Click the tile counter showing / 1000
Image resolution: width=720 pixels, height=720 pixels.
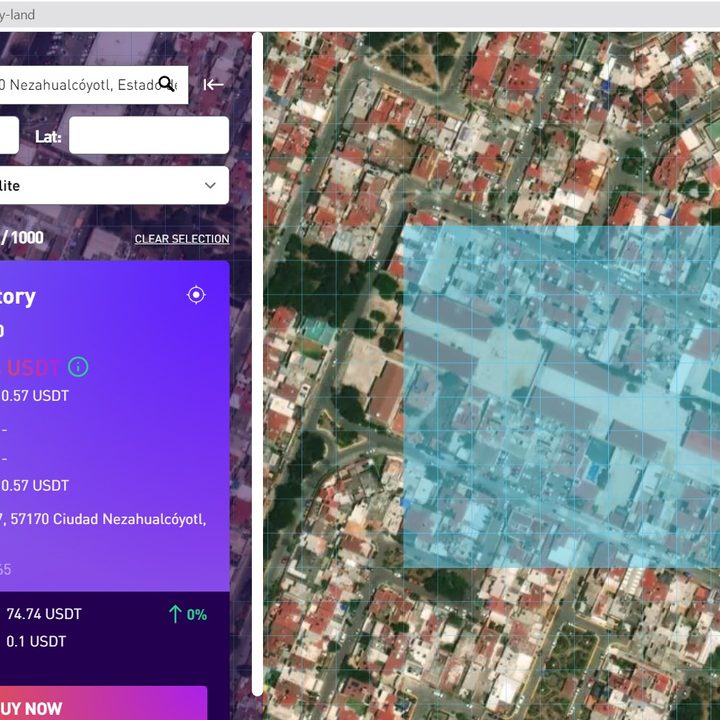(22, 238)
